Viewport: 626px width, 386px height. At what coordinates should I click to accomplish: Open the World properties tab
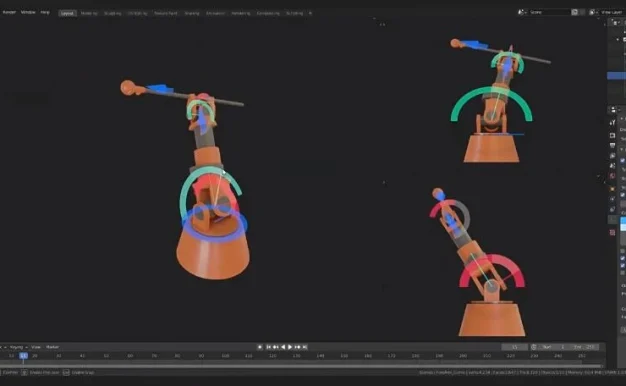click(x=612, y=176)
